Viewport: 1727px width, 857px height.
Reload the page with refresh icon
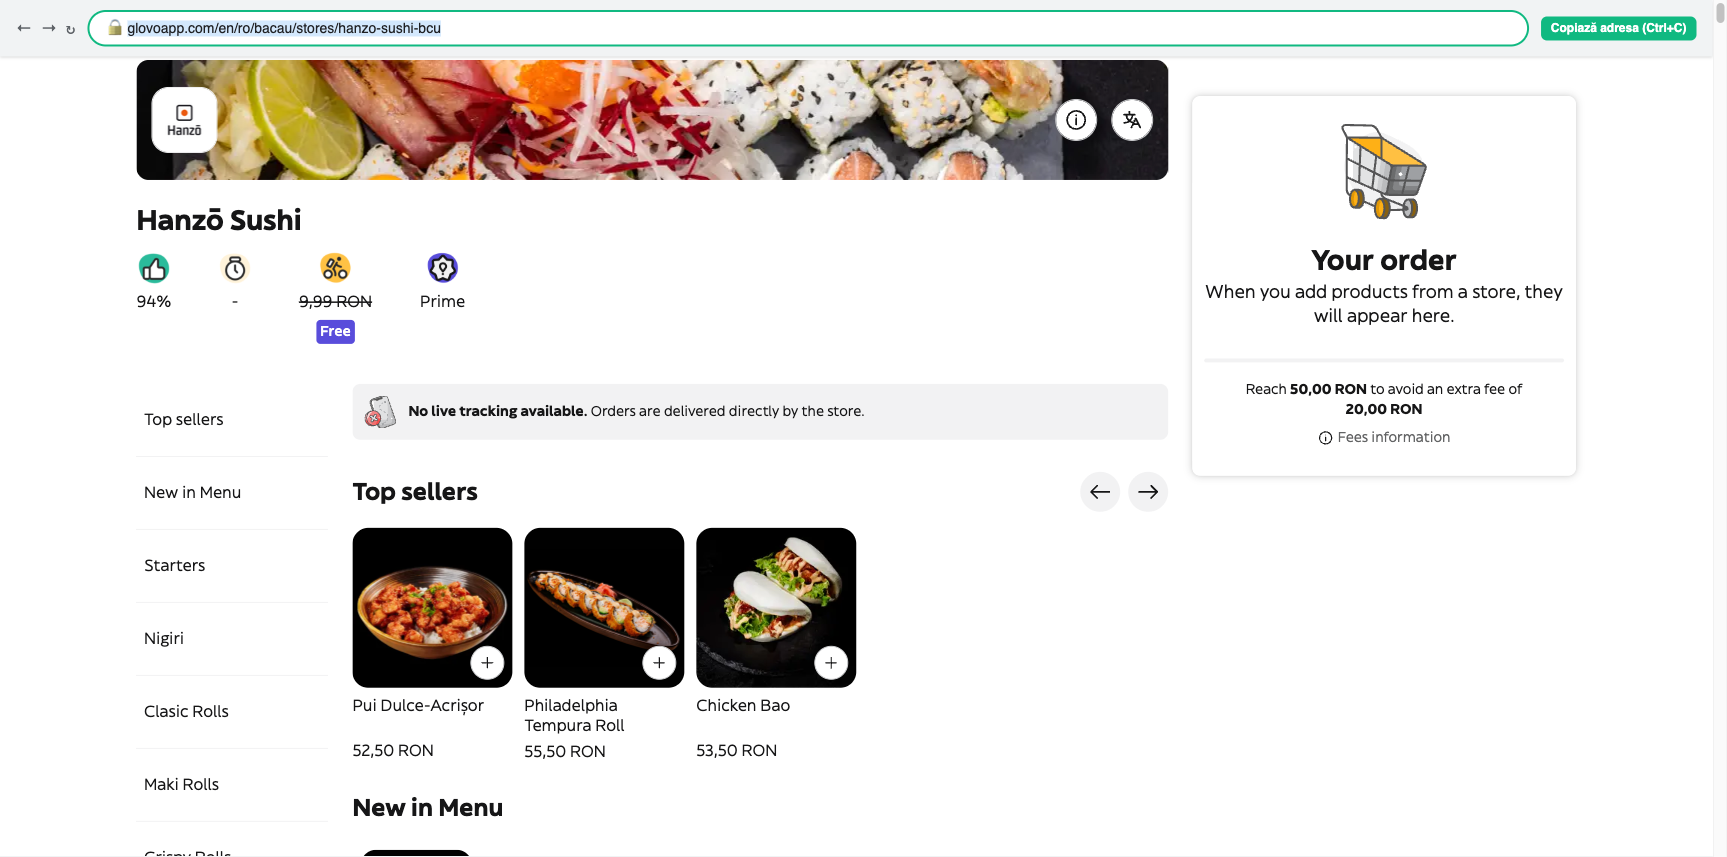(x=70, y=29)
